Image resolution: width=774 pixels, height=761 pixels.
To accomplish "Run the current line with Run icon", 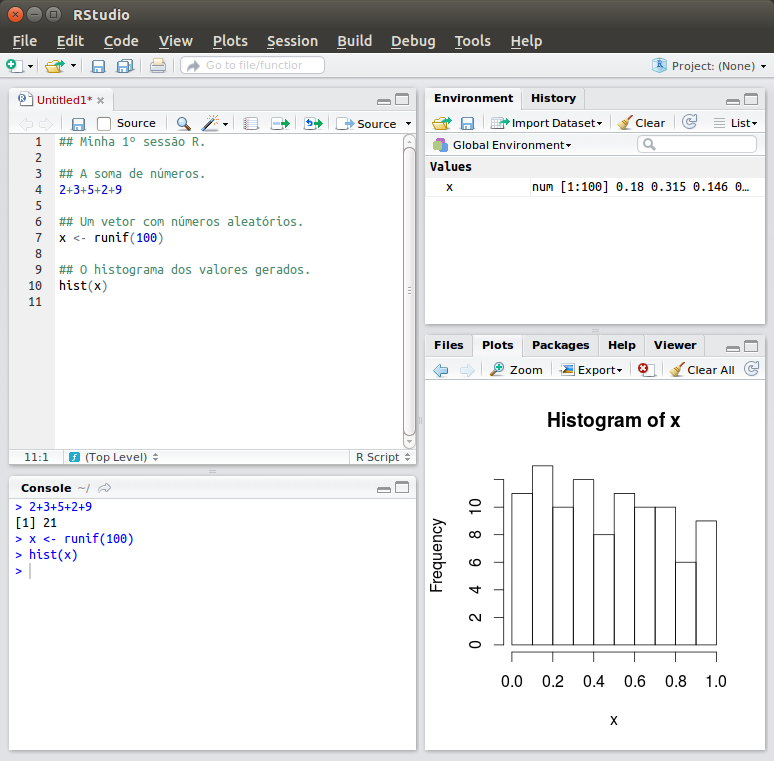I will (x=280, y=124).
